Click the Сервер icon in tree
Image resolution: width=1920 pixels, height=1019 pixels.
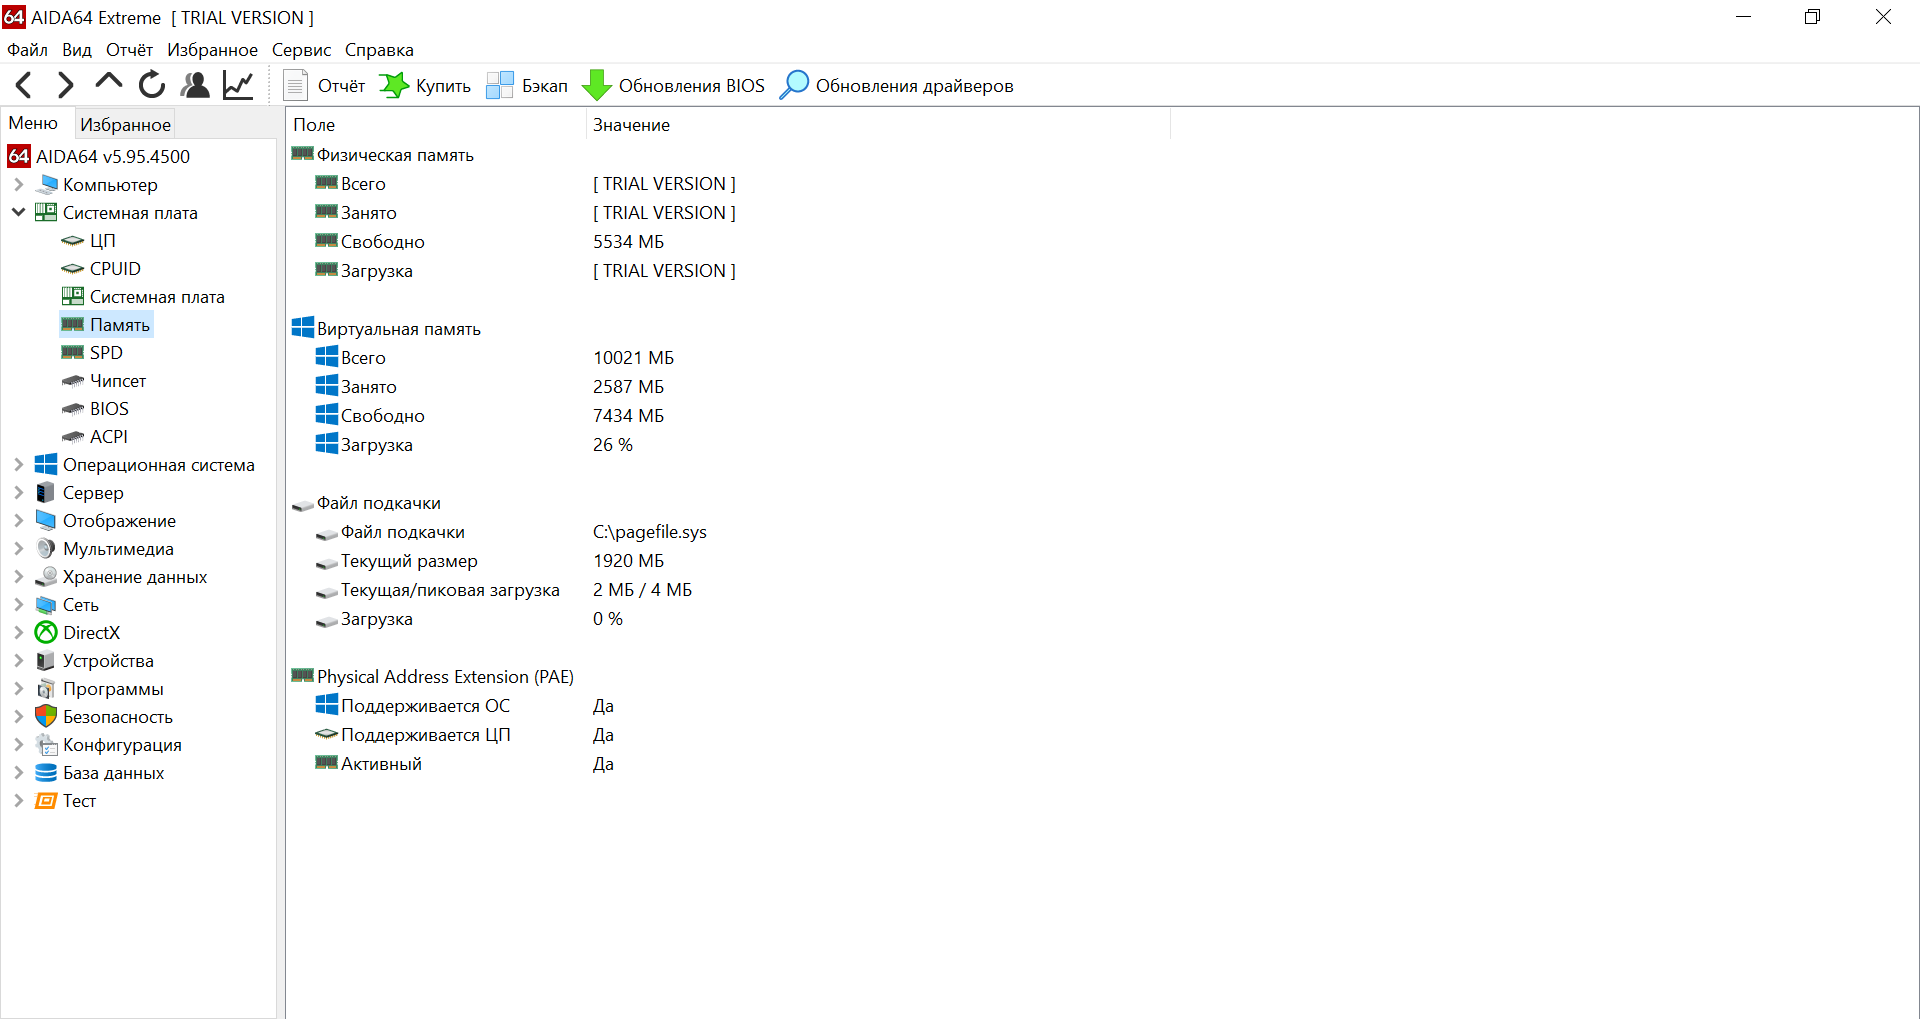(46, 492)
